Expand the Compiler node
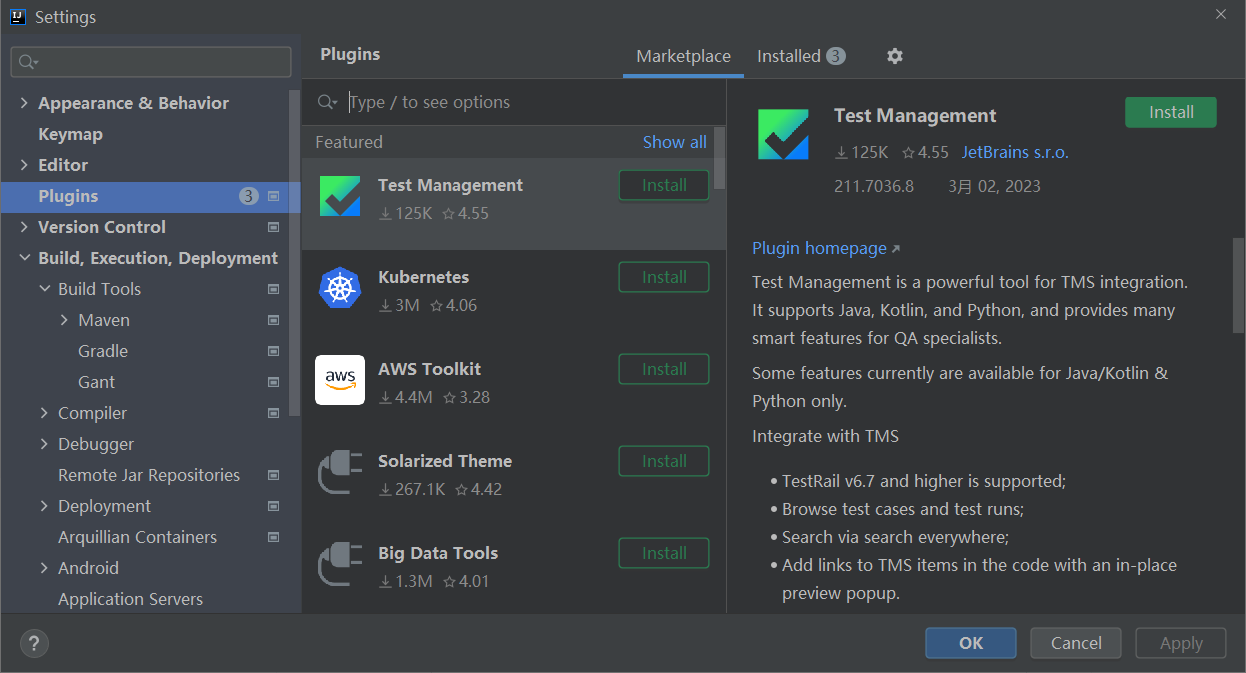1246x673 pixels. (x=44, y=413)
